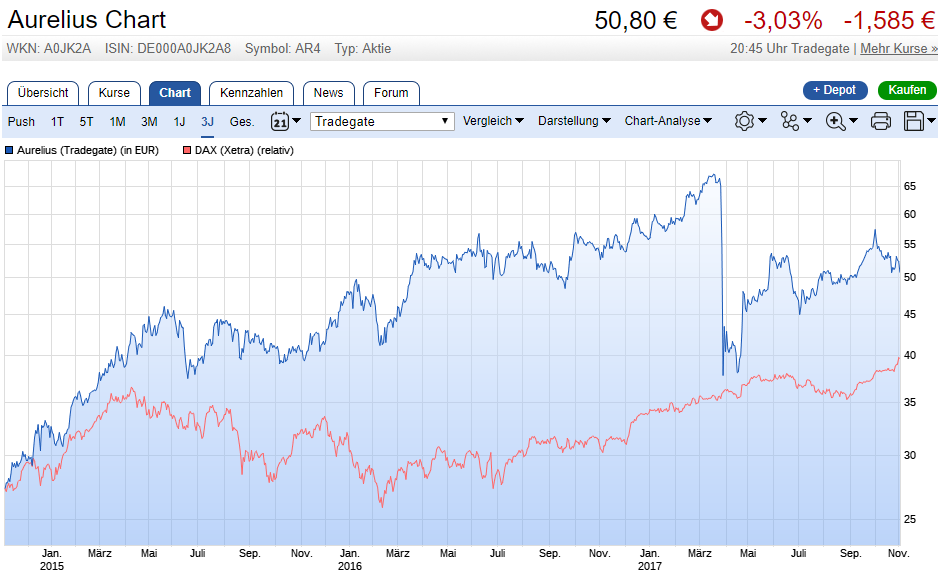Select the 3M time range
Viewport: 938px width, 577px height.
click(149, 122)
